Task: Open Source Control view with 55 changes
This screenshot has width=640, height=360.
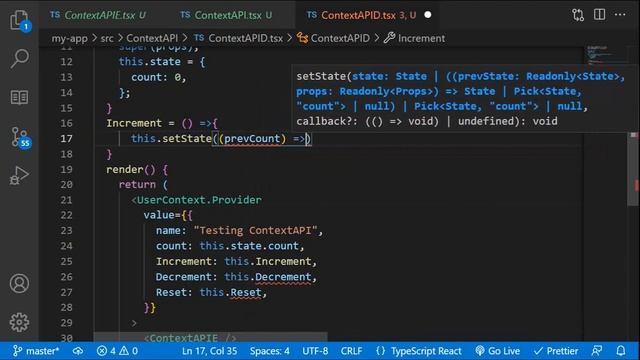Action: (19, 137)
